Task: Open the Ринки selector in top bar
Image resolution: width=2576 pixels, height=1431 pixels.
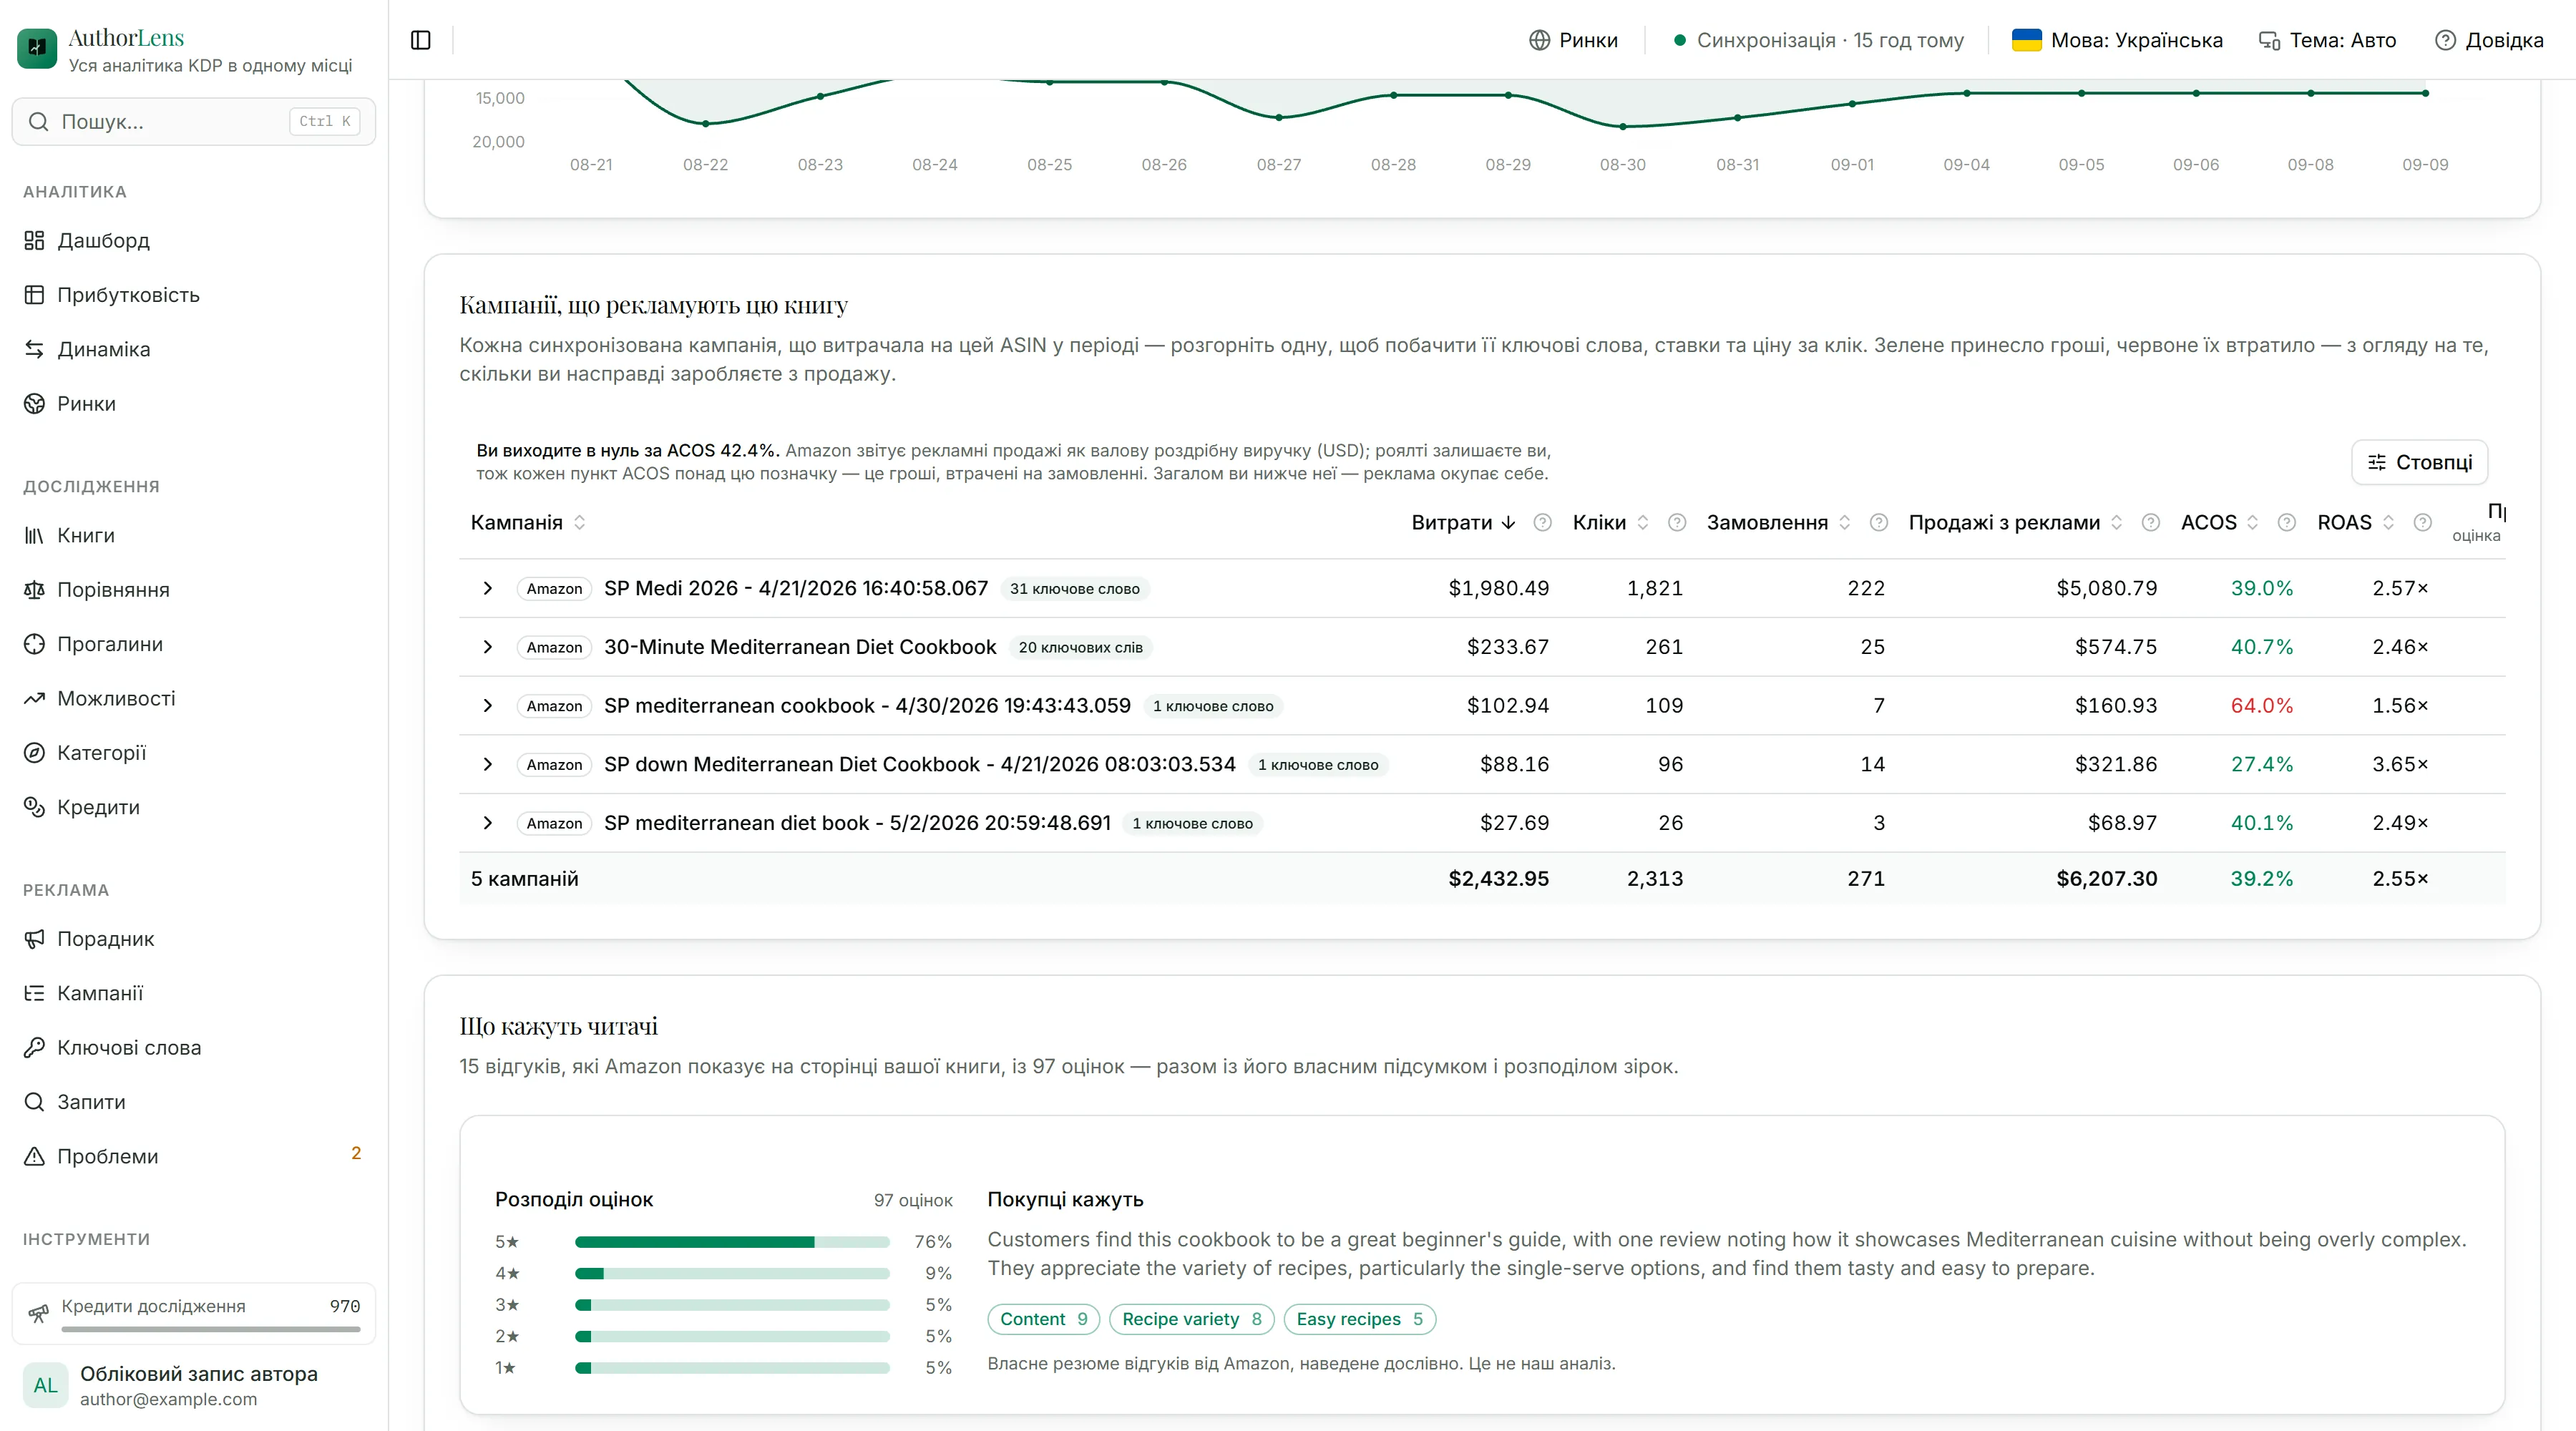Action: tap(1574, 40)
